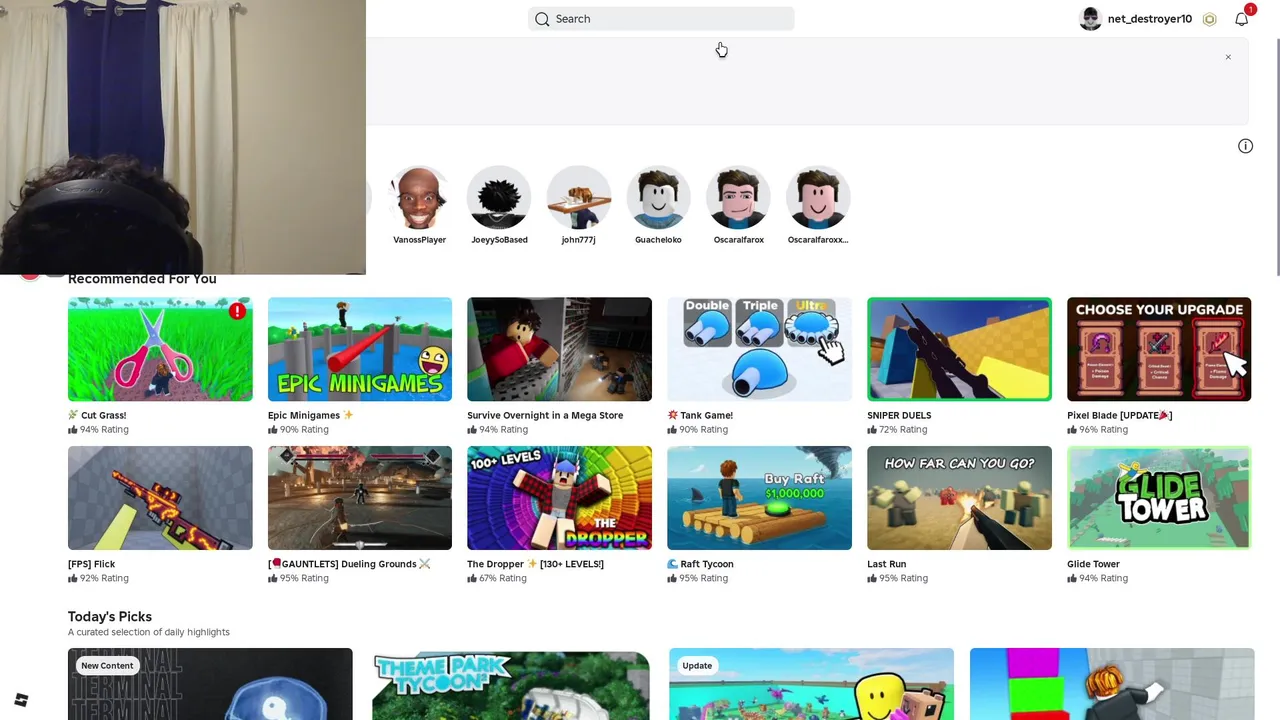Viewport: 1280px width, 720px height.
Task: Open VanossPlayer friend avatar
Action: point(419,198)
